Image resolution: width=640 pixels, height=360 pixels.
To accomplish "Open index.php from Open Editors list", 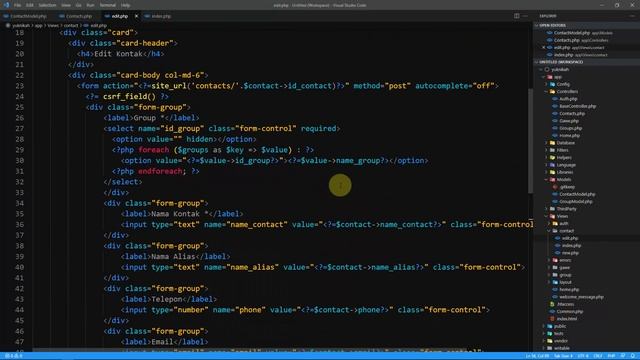I will coord(587,55).
